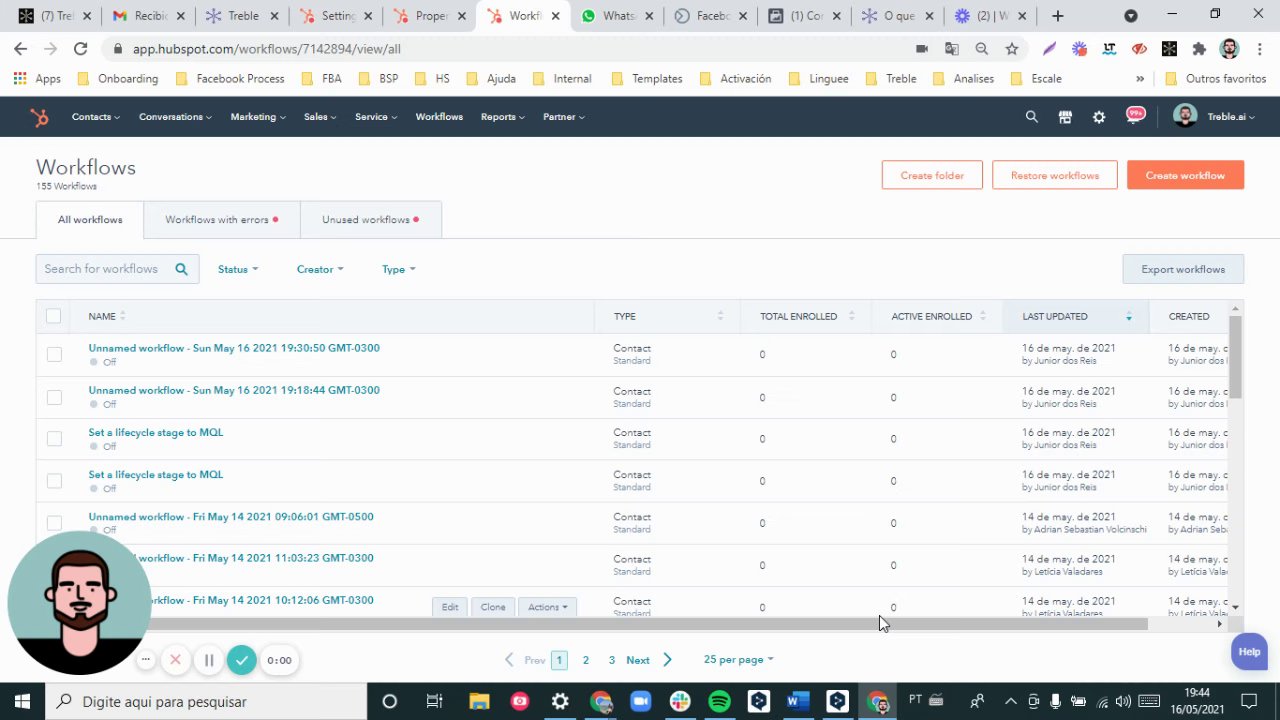Expand the Status filter dropdown

[x=238, y=269]
